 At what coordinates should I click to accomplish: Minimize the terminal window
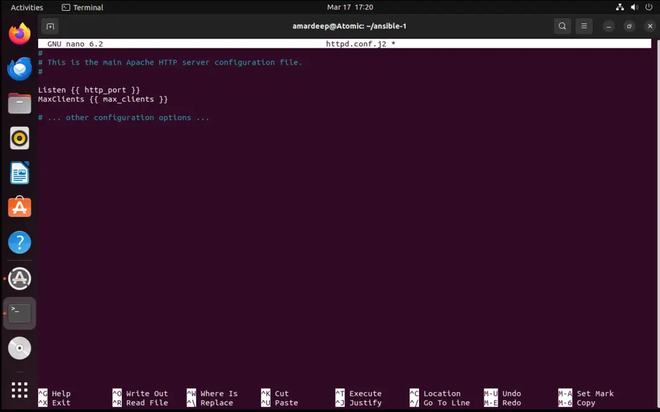609,26
